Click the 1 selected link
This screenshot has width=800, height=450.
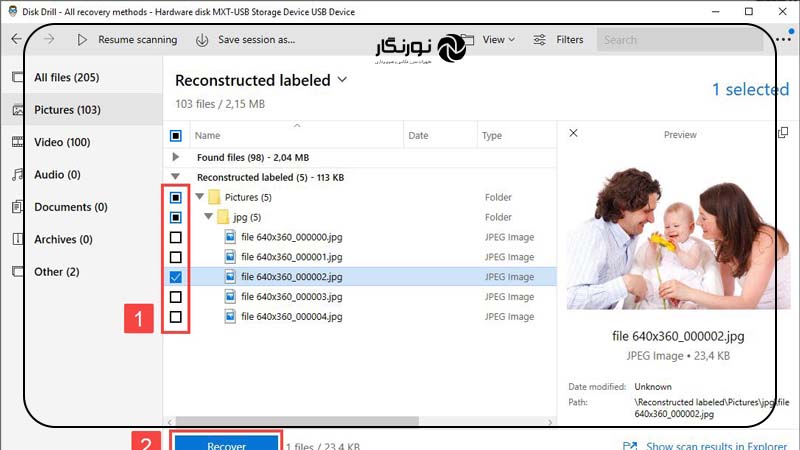[x=751, y=89]
